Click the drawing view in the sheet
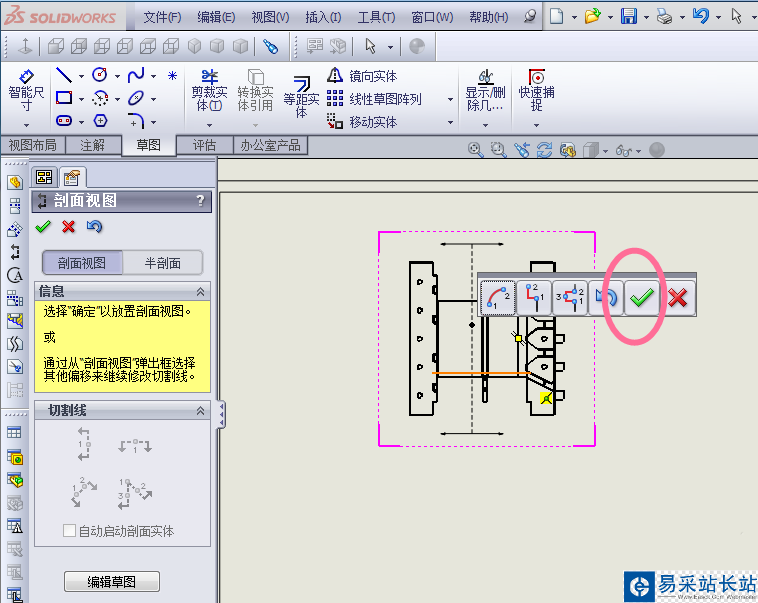 pyautogui.click(x=486, y=338)
